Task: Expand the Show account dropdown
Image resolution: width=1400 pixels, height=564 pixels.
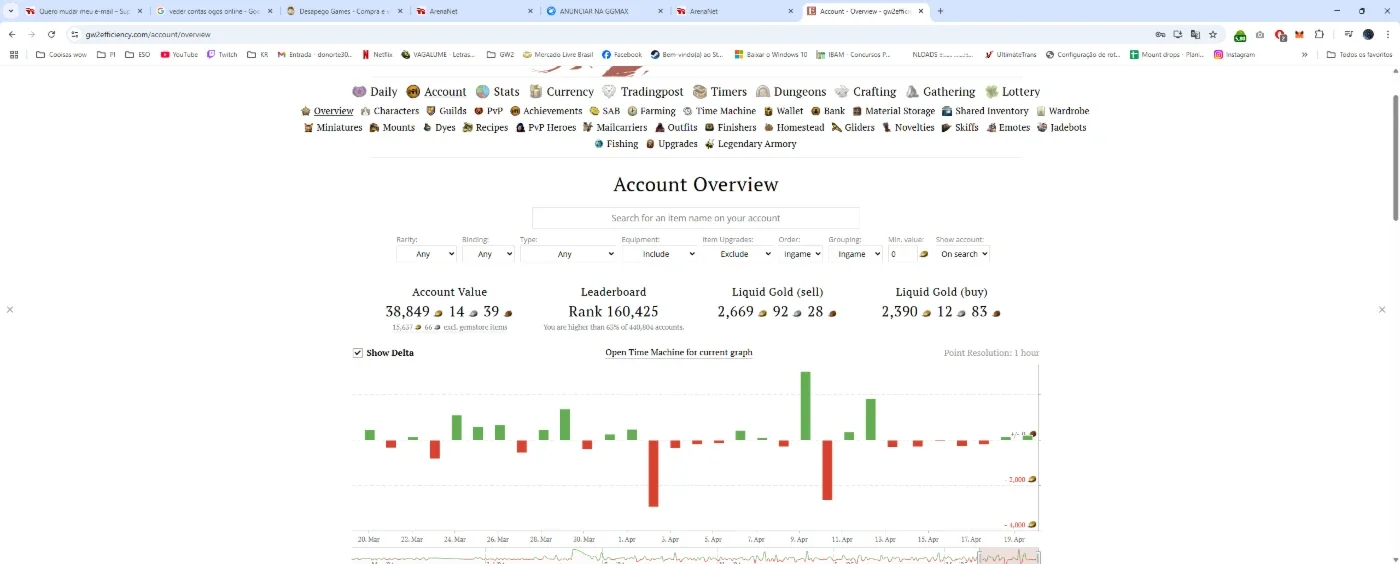Action: pyautogui.click(x=963, y=254)
